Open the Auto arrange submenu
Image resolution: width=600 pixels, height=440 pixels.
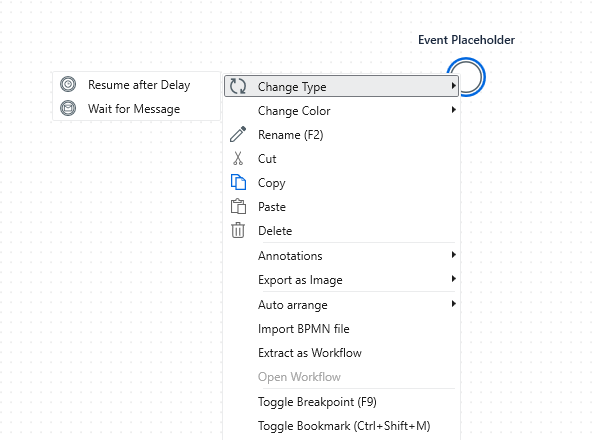click(292, 305)
